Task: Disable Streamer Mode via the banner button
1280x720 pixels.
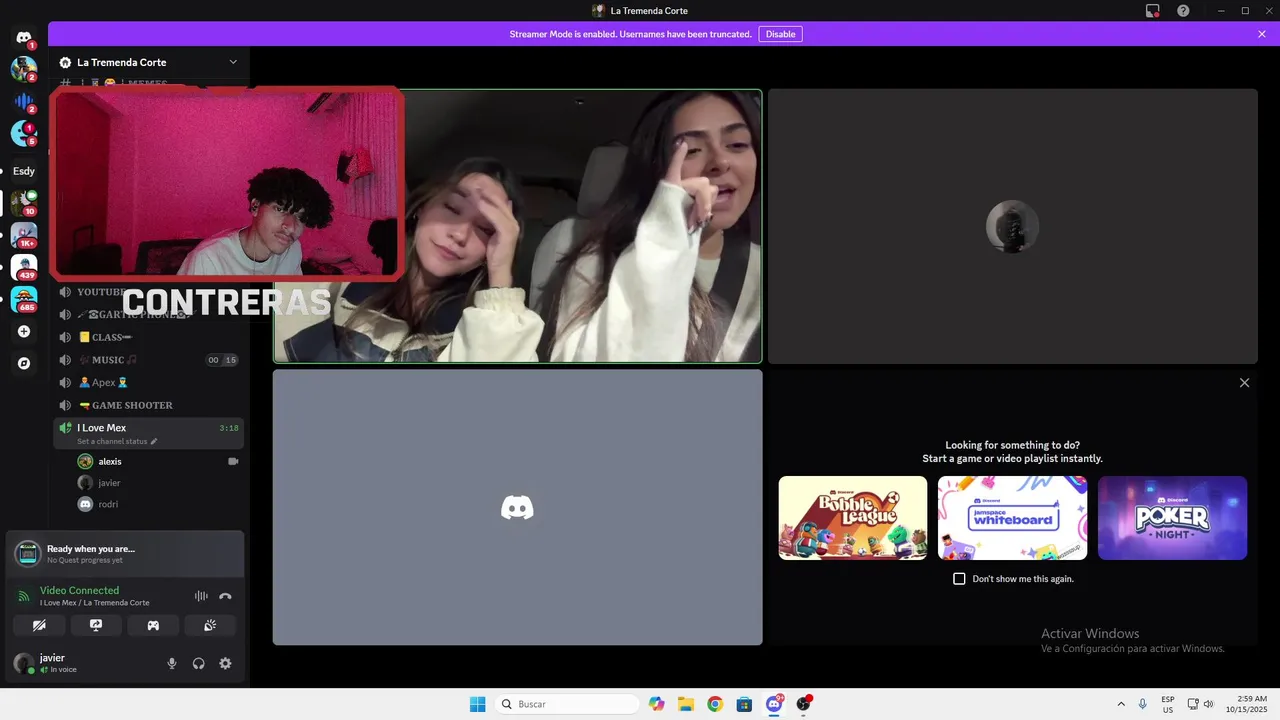Action: (x=780, y=34)
